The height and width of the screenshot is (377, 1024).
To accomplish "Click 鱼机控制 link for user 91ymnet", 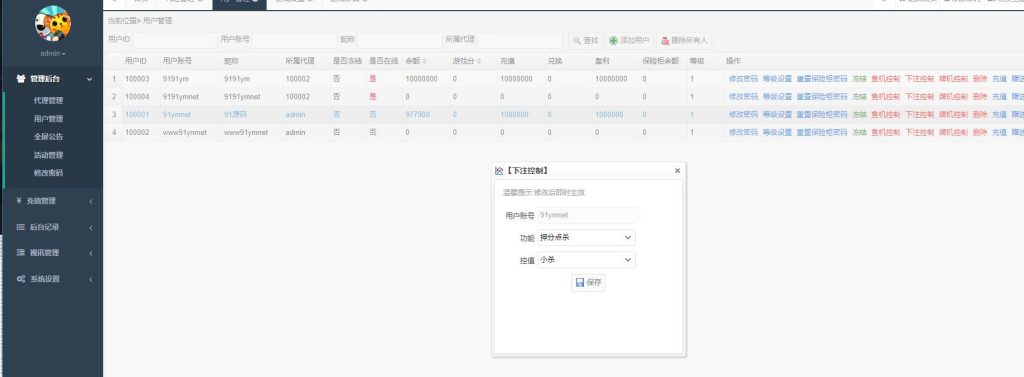I will coord(886,114).
